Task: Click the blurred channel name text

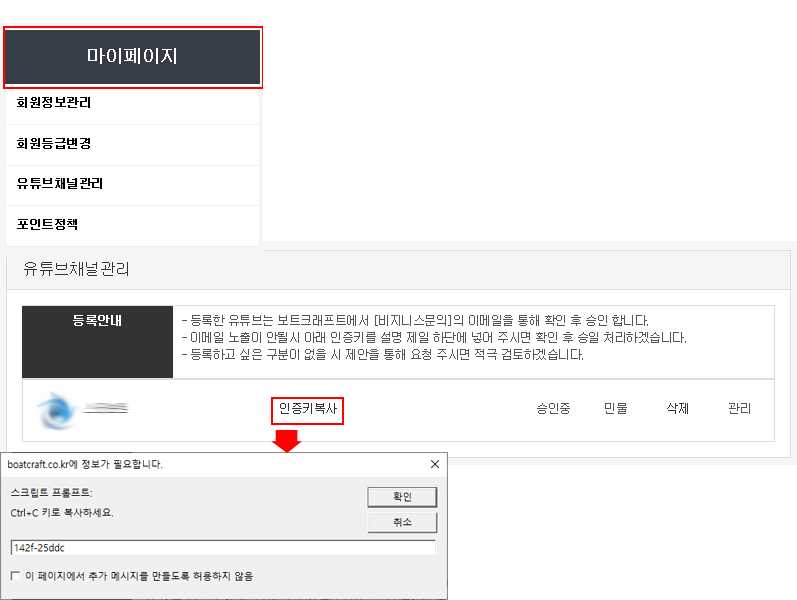Action: 105,408
